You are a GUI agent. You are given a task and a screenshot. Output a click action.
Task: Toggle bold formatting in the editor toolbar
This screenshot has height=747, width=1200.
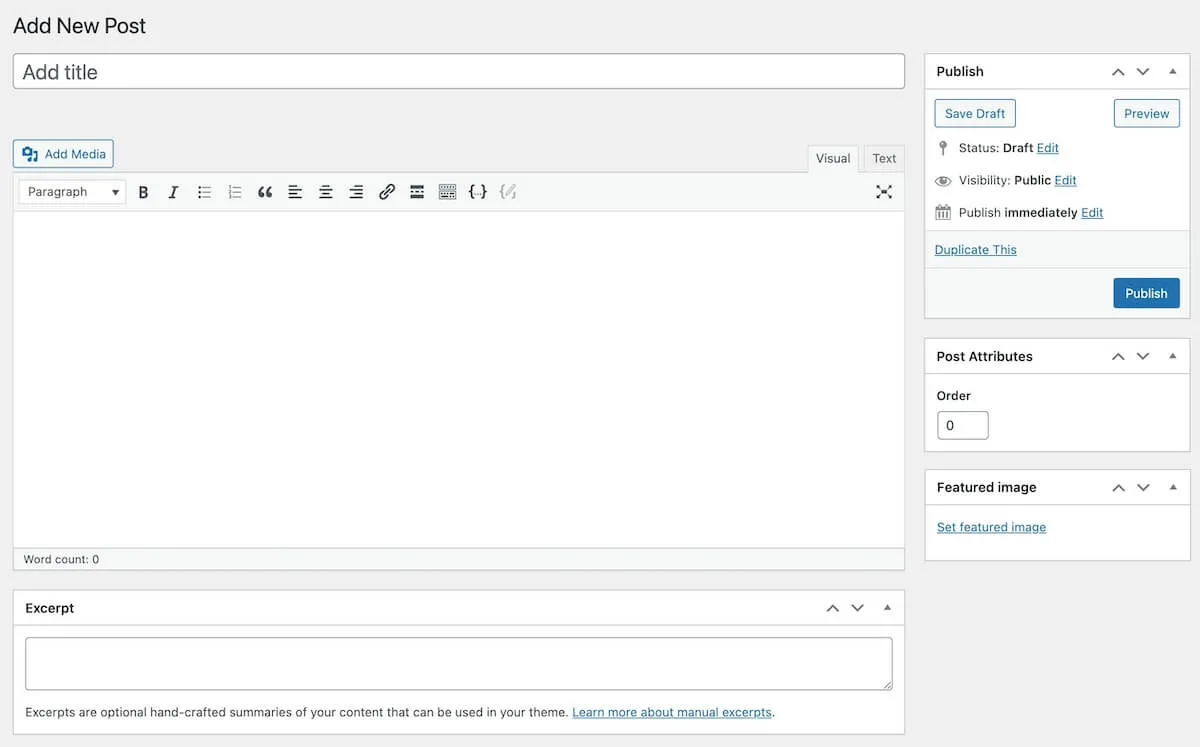coord(143,191)
